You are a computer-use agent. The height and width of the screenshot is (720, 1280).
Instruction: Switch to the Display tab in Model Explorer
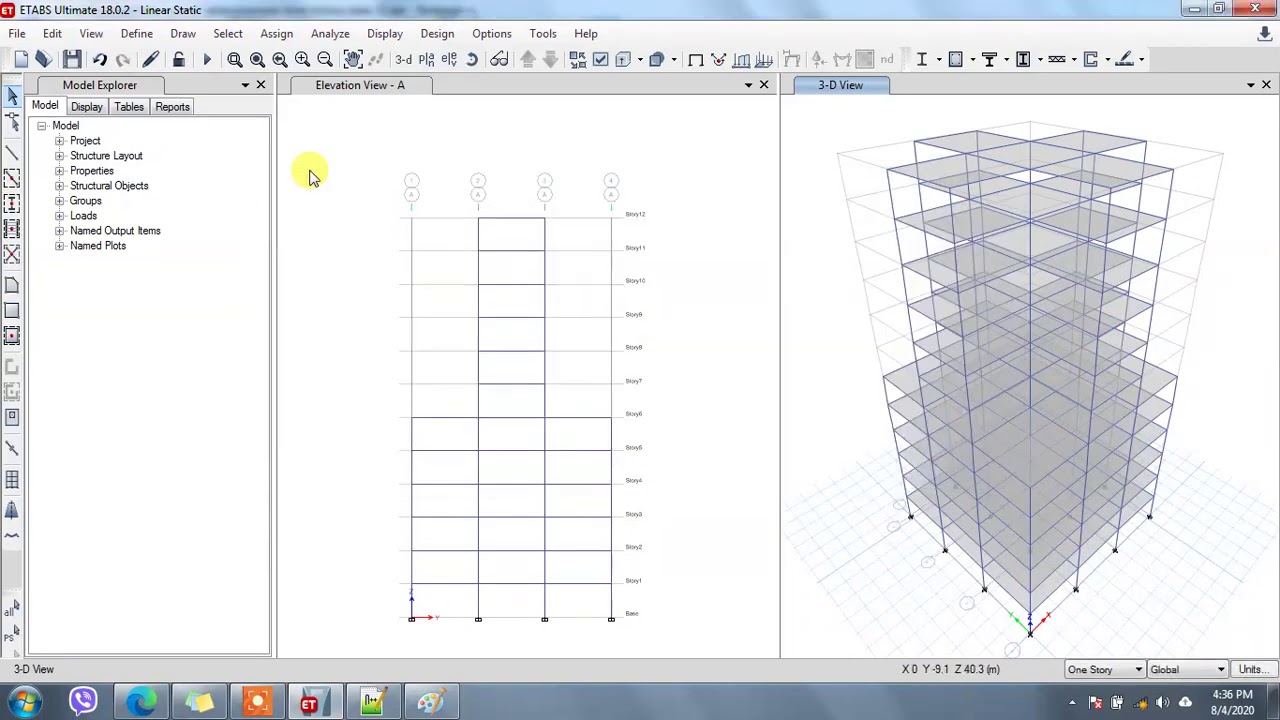tap(87, 107)
